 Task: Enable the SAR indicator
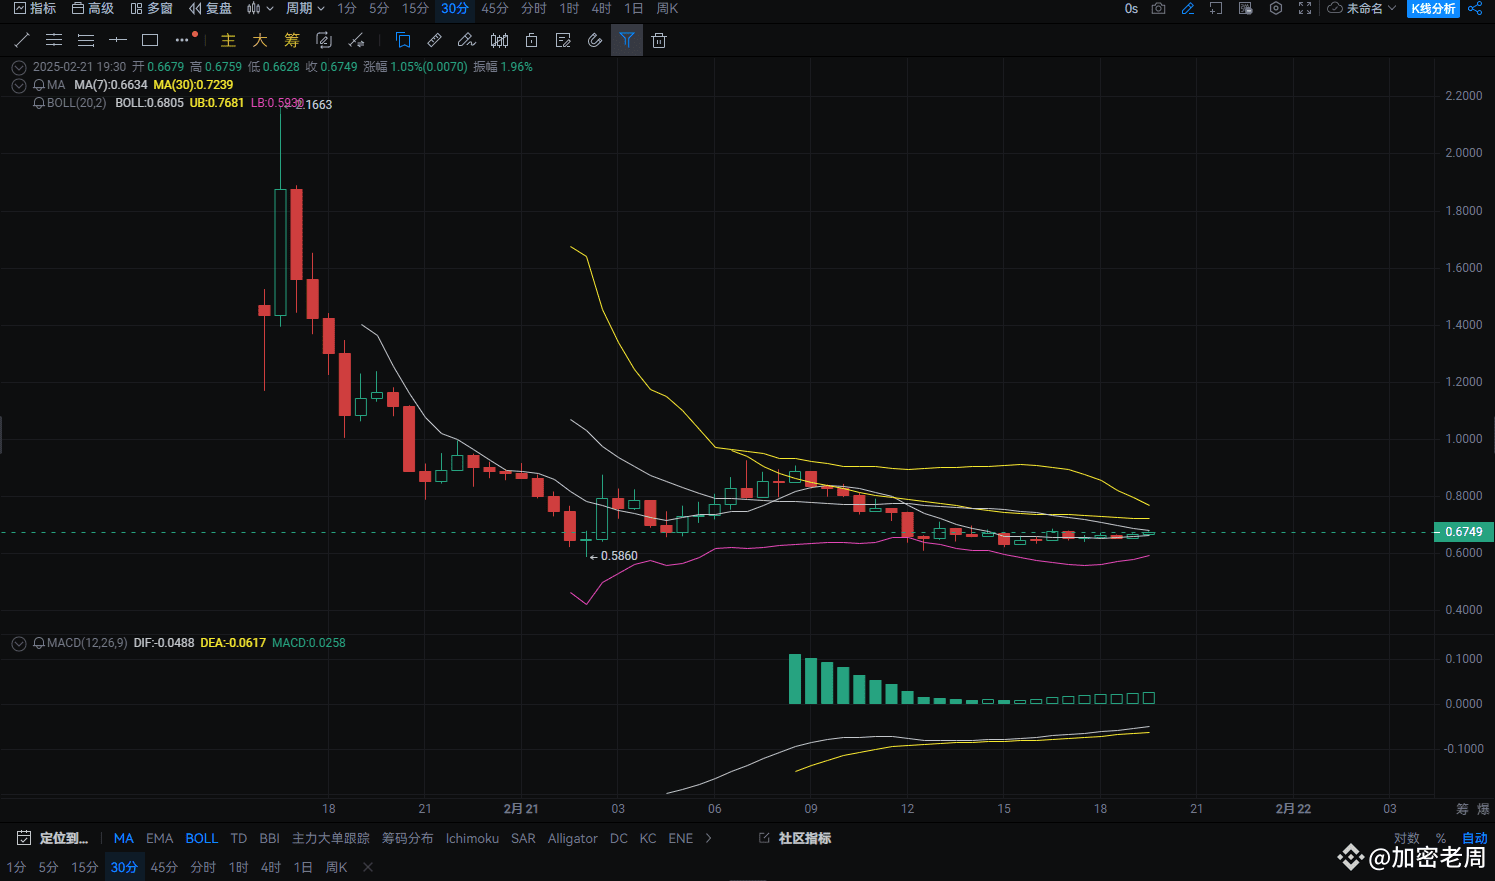[x=523, y=838]
